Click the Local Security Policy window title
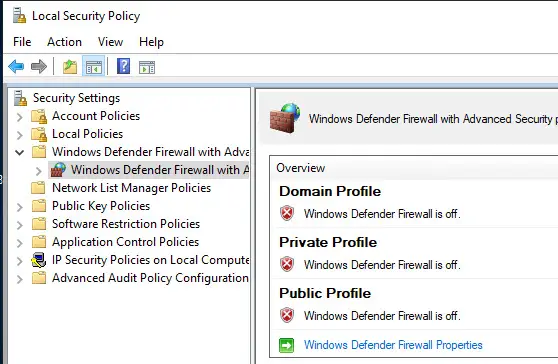This screenshot has height=364, width=558. pyautogui.click(x=86, y=16)
